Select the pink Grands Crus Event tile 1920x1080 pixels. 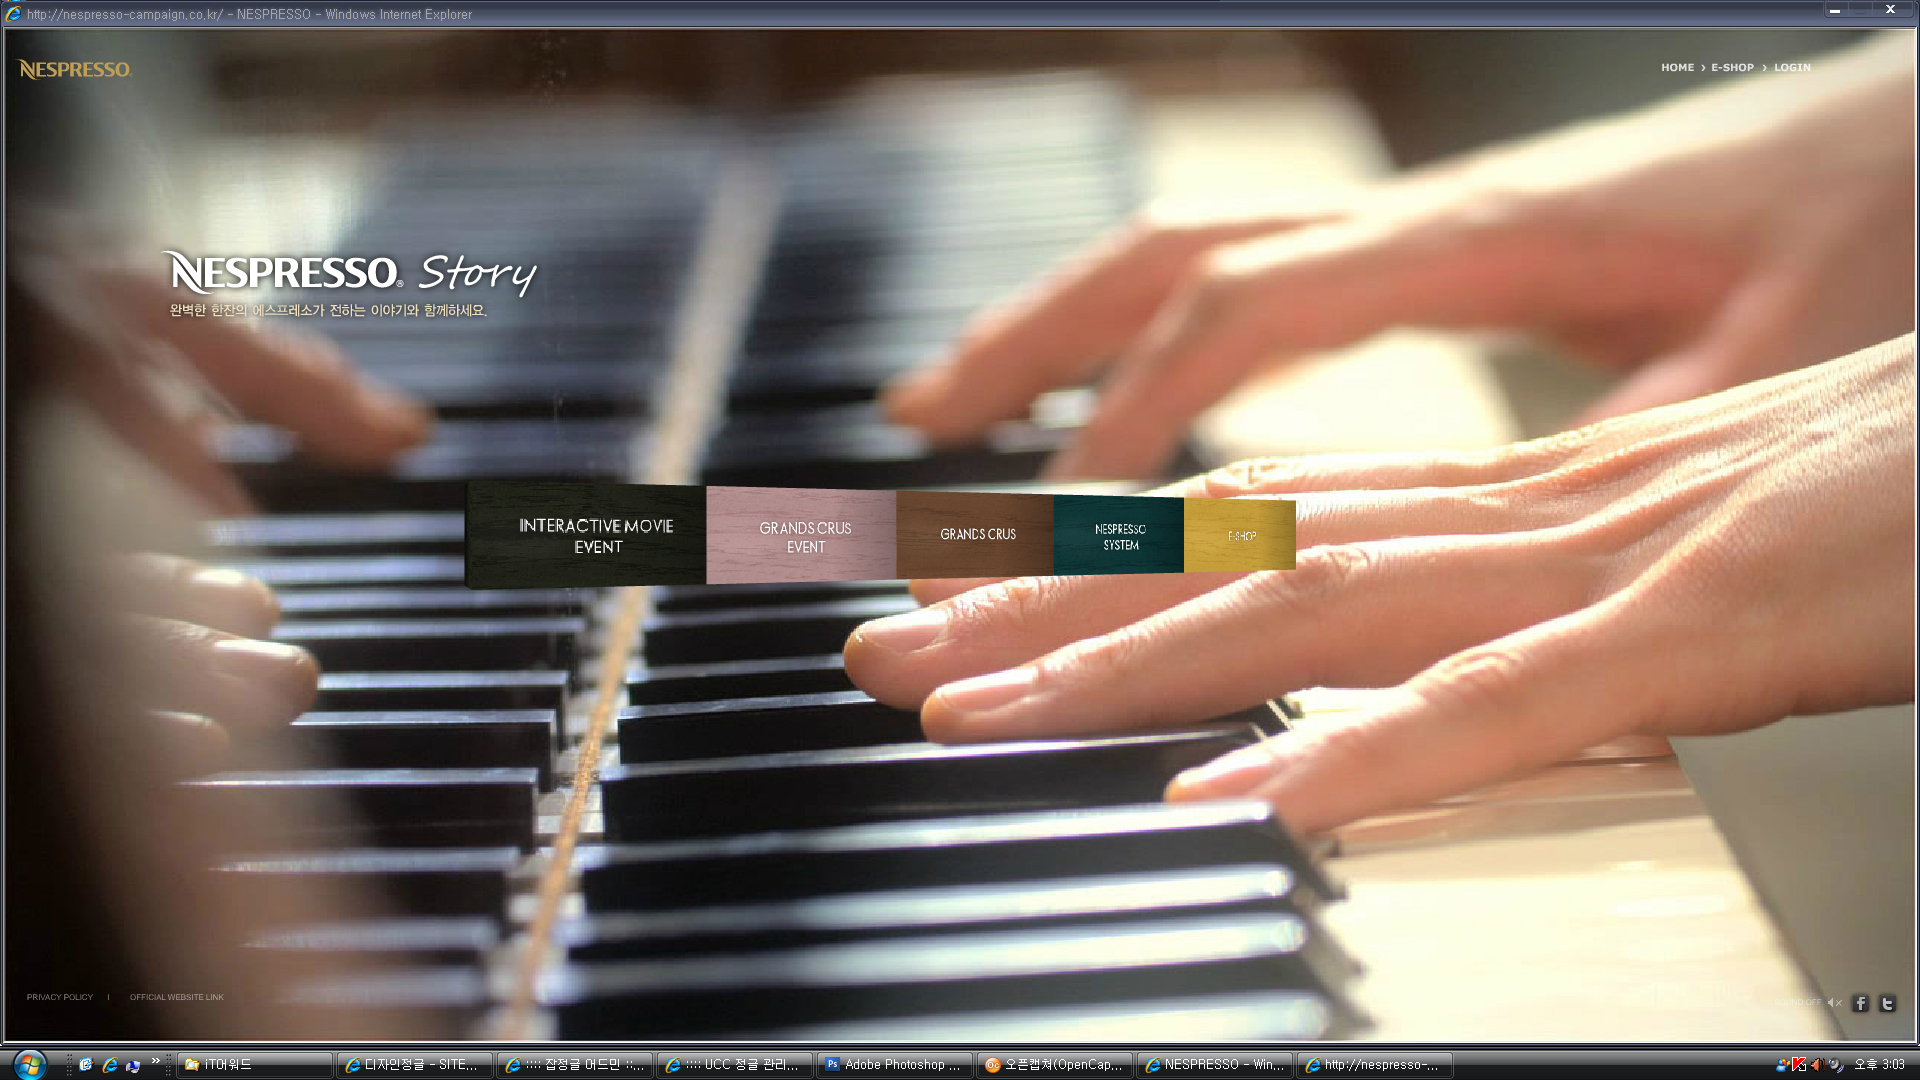coord(802,536)
